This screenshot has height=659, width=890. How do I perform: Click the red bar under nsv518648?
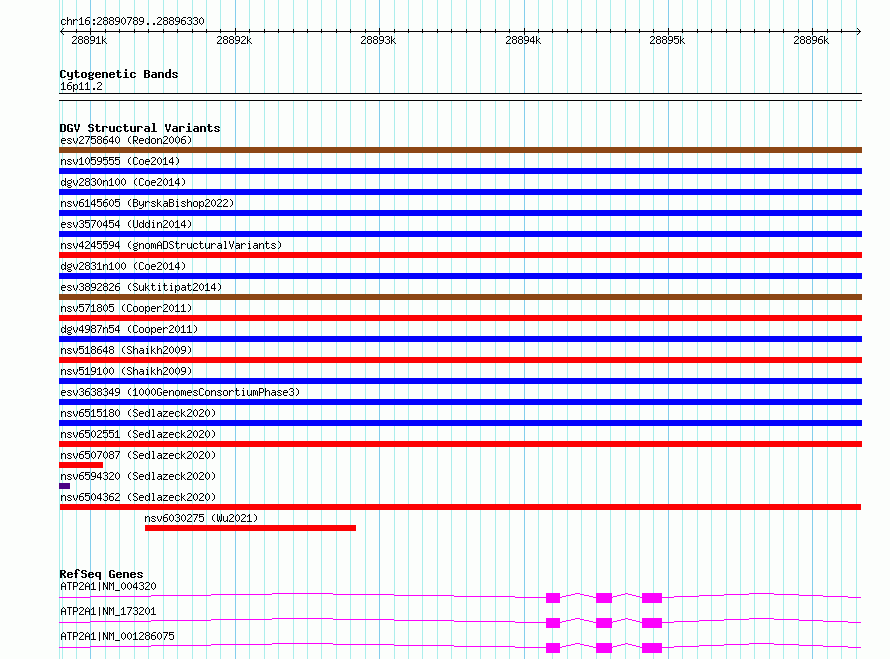pyautogui.click(x=460, y=360)
